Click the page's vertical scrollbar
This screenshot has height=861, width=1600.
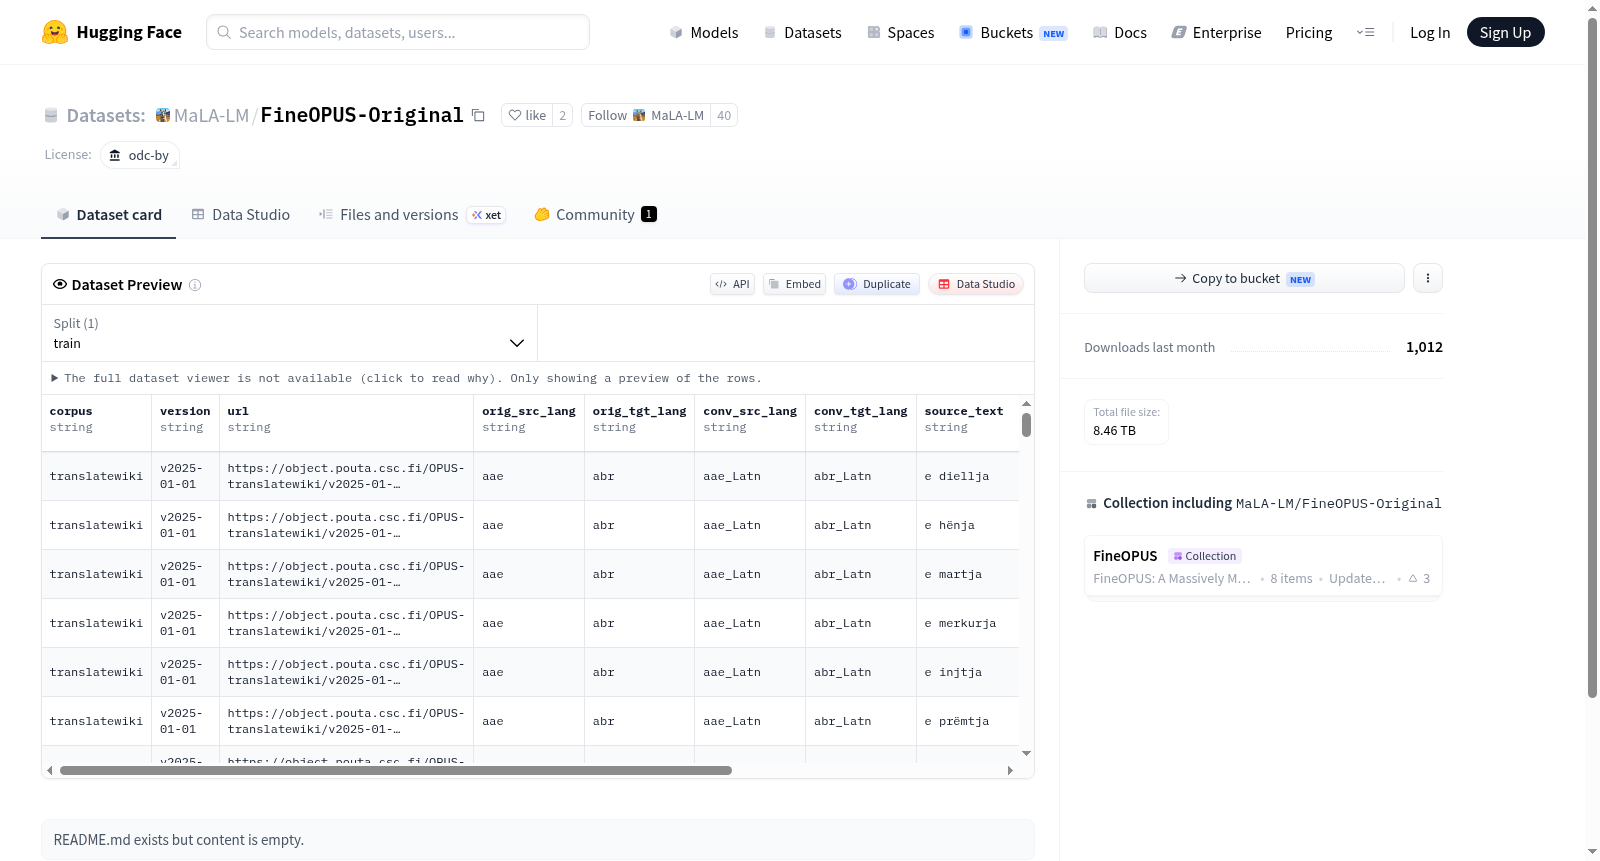1592,358
